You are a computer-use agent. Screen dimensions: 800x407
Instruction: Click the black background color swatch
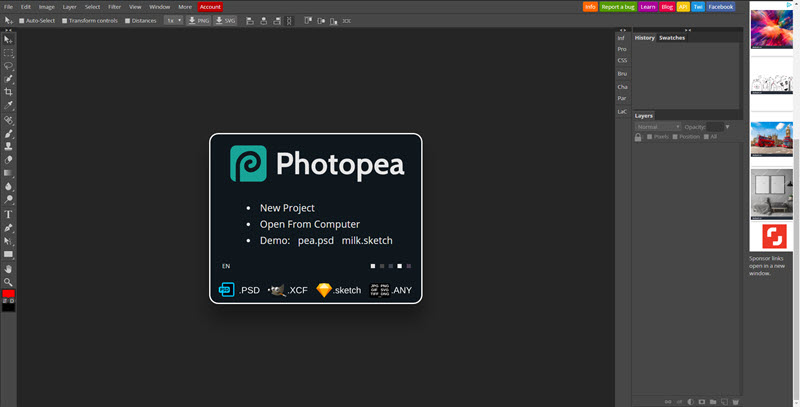9,308
